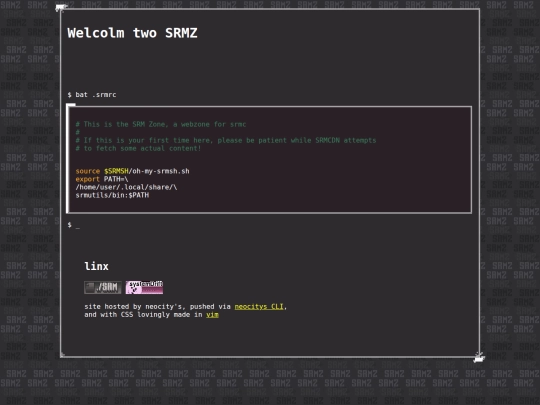Select comment 'This is the SRM Zone' line
Screen dimensions: 540x405
161,124
